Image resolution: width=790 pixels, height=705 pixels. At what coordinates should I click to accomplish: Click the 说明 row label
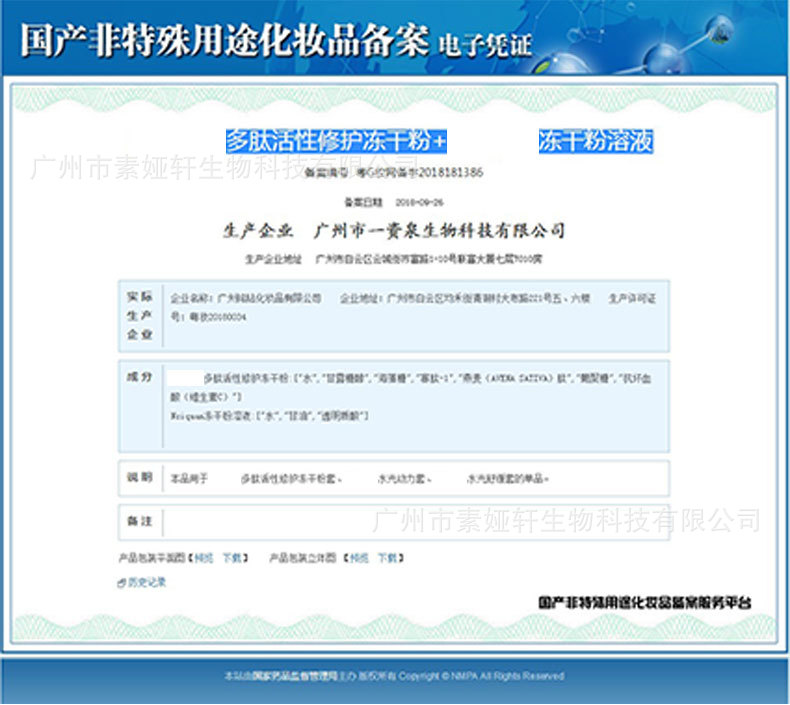[140, 477]
